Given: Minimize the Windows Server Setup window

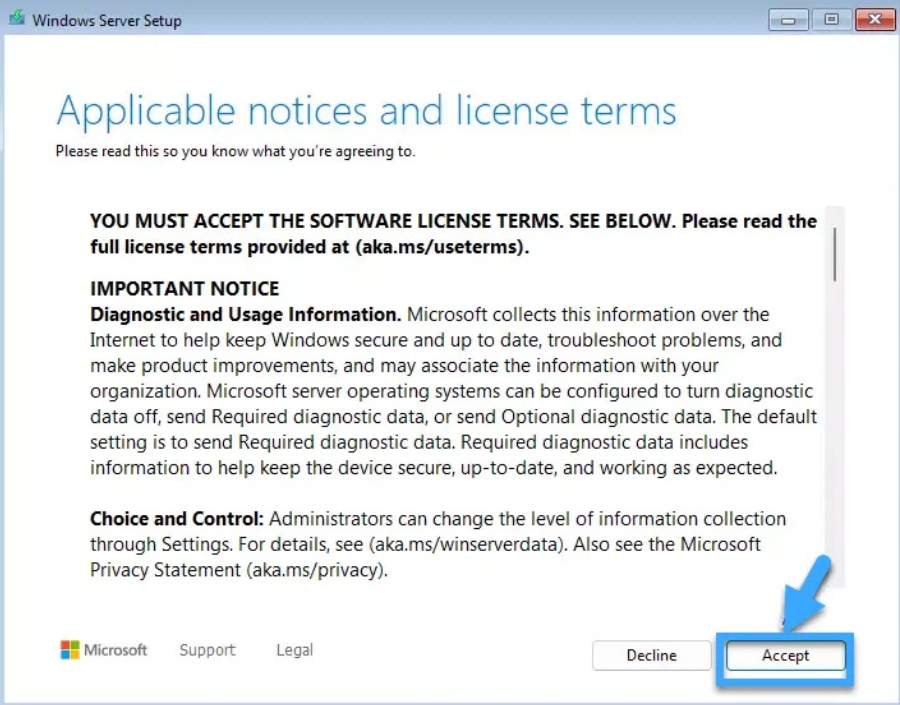Looking at the screenshot, I should (x=788, y=20).
